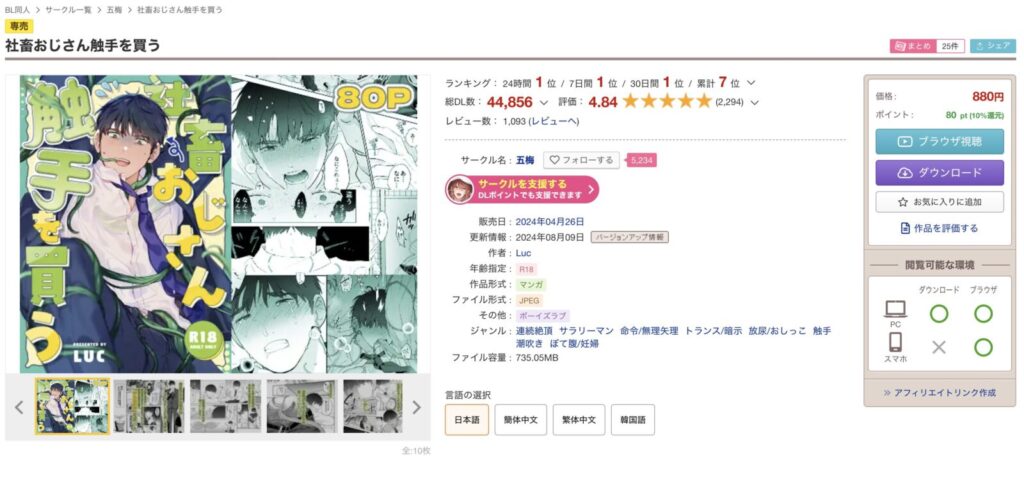
Task: Select 簡体中文 language option
Action: 520,420
